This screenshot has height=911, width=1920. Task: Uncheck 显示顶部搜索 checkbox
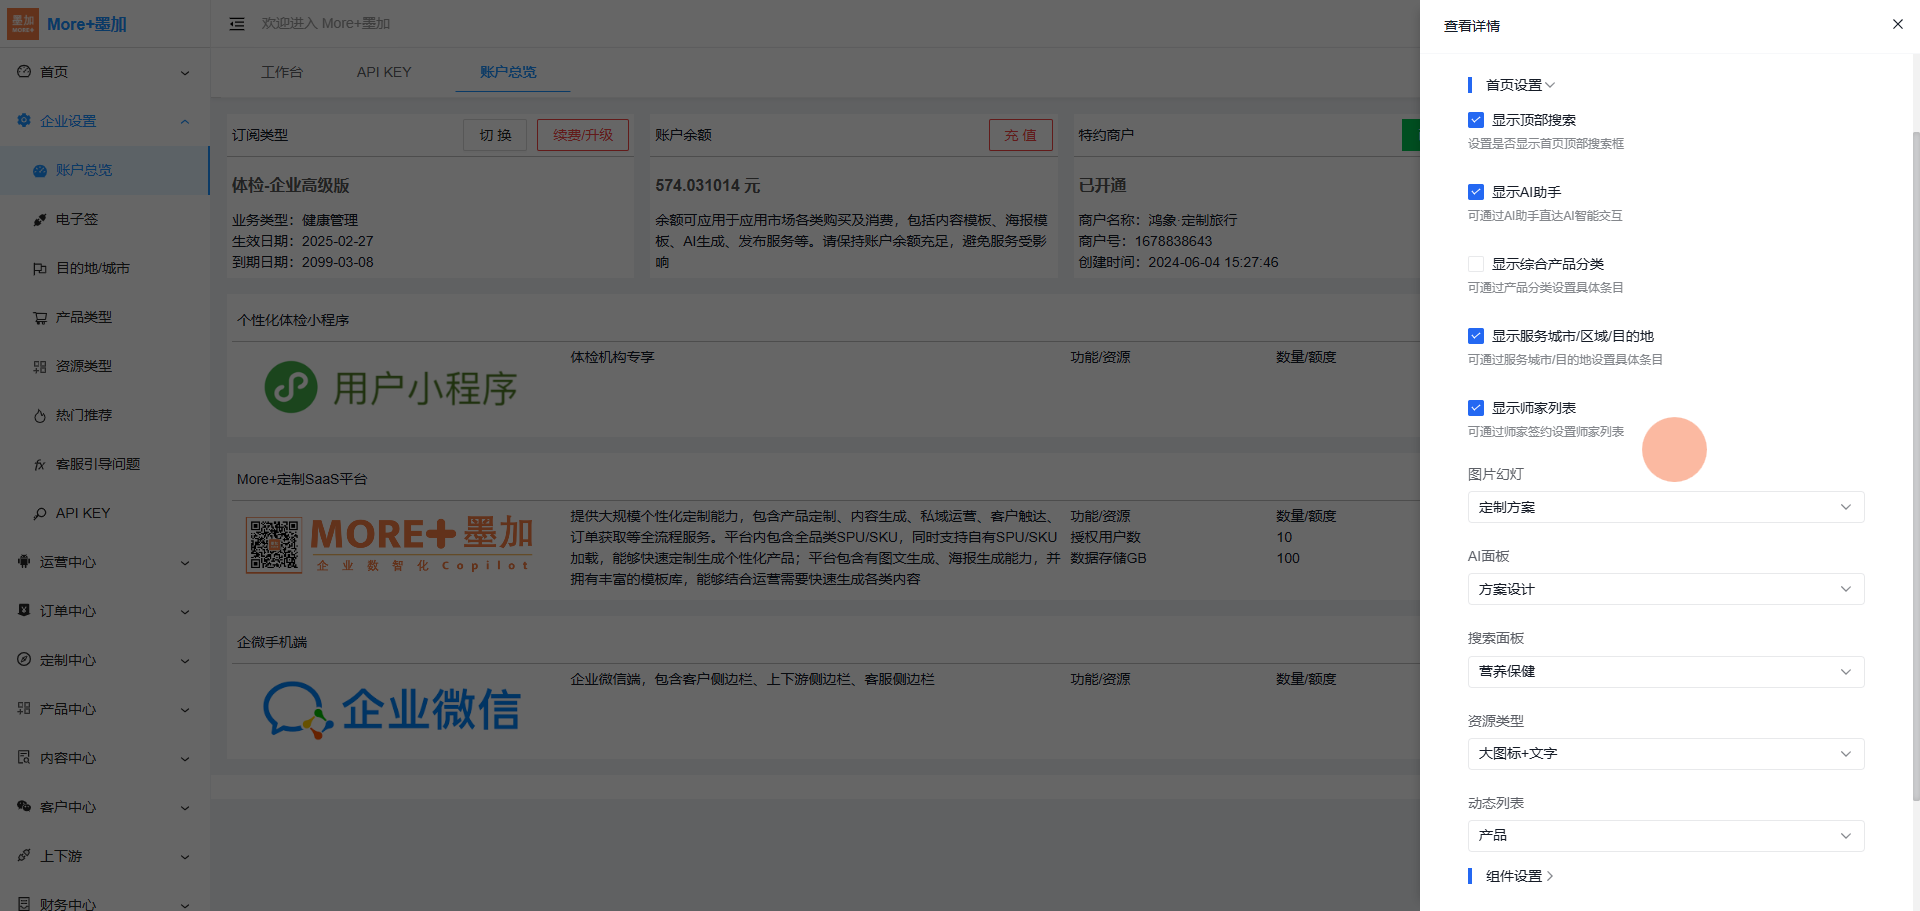point(1475,120)
